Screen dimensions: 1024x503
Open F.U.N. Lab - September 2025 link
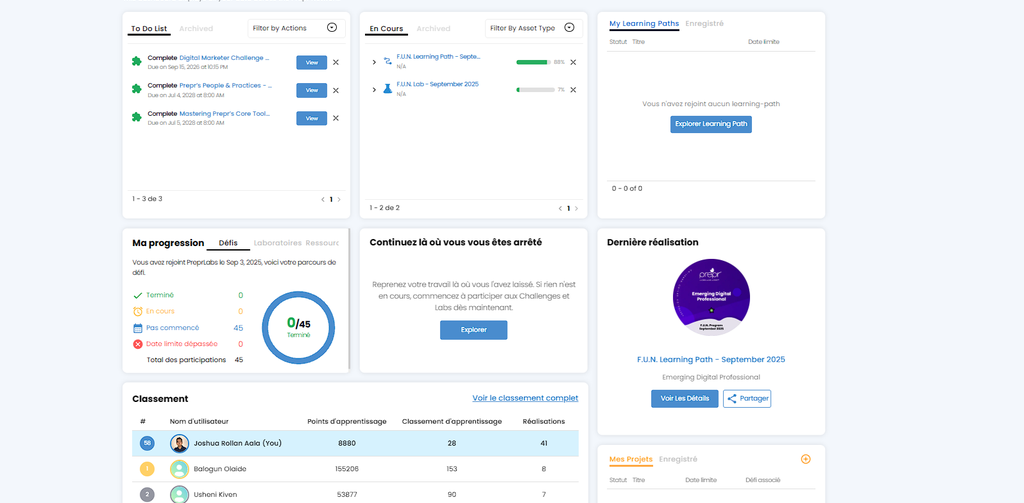(x=438, y=84)
